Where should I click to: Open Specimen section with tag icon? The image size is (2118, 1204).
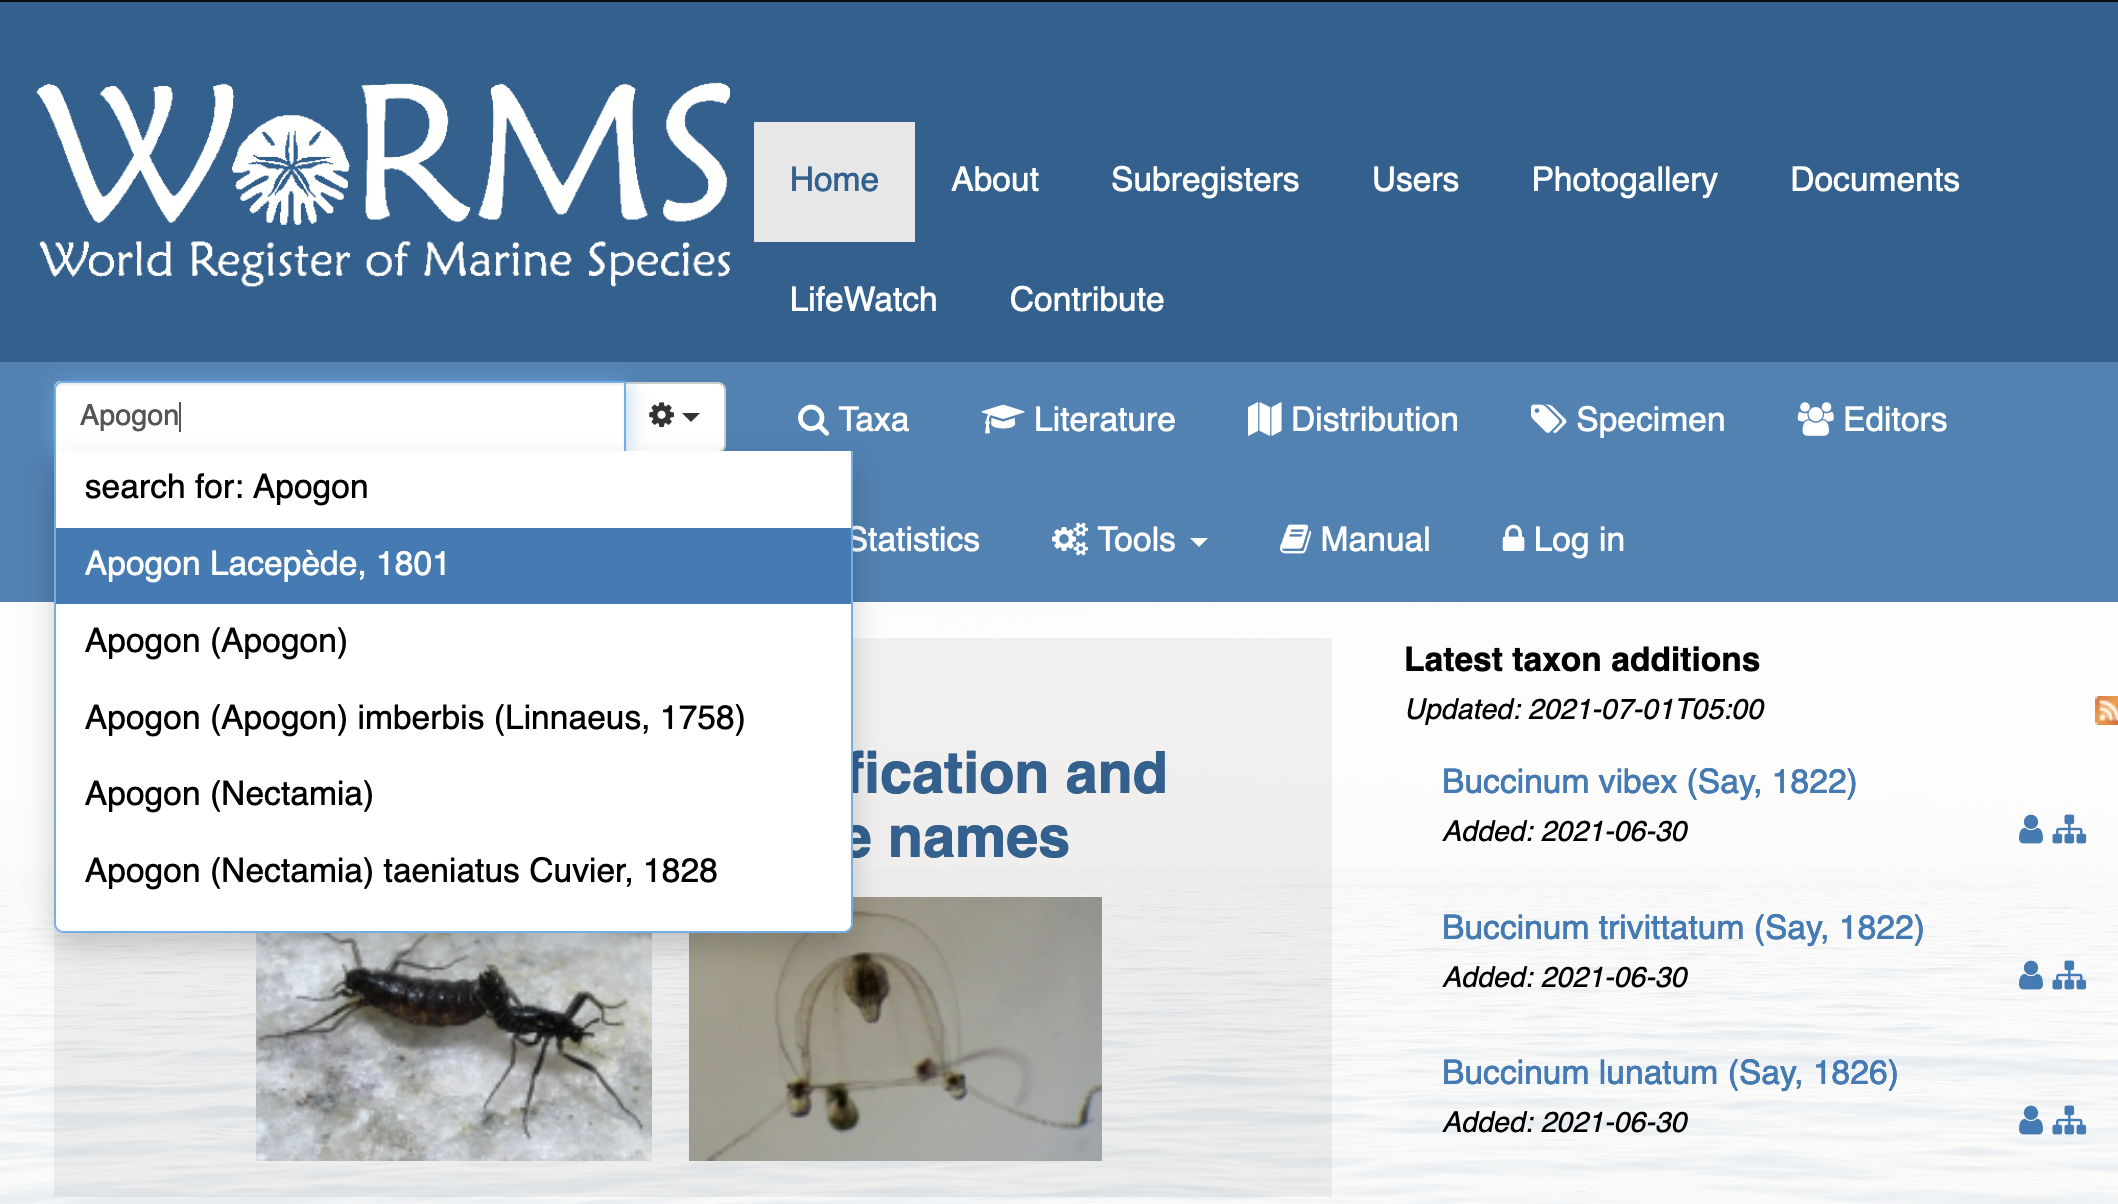coord(1627,420)
